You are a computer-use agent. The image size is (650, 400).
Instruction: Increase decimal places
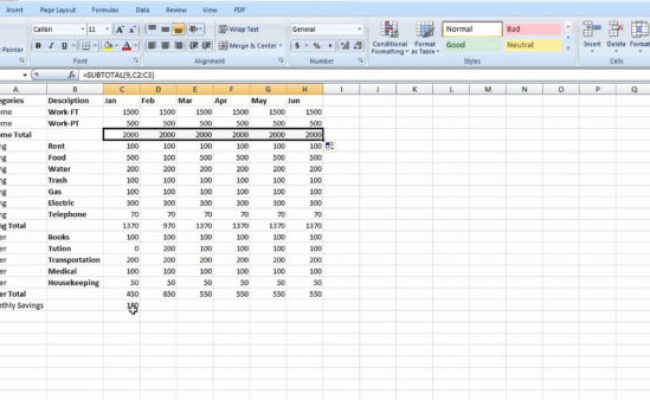tap(344, 46)
